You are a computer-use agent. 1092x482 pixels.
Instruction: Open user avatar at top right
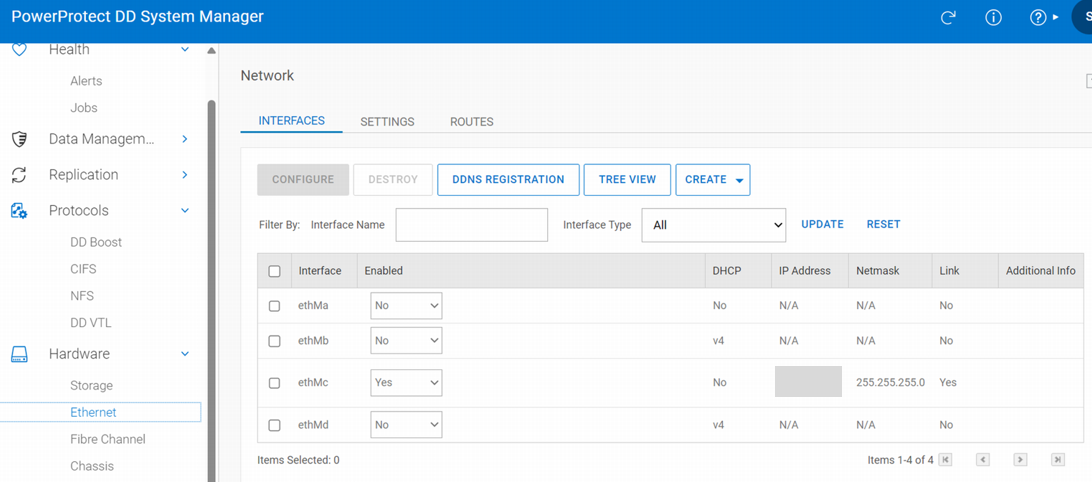click(1084, 18)
